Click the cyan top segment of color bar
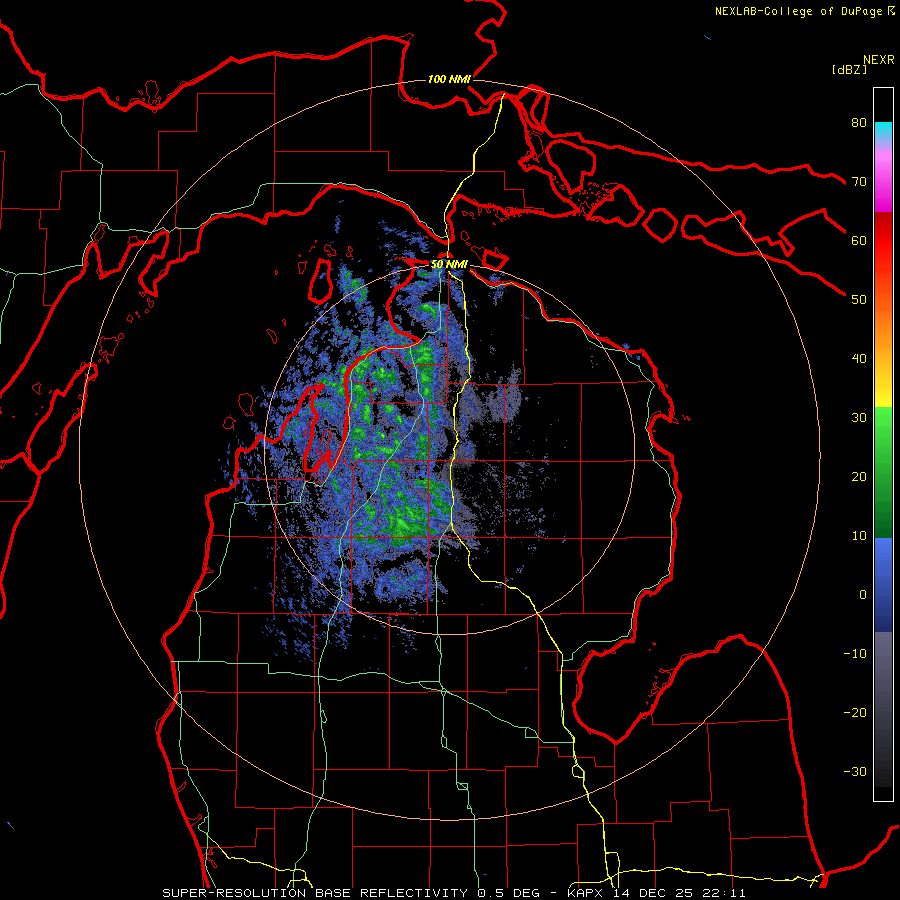This screenshot has height=900, width=900. pos(883,132)
